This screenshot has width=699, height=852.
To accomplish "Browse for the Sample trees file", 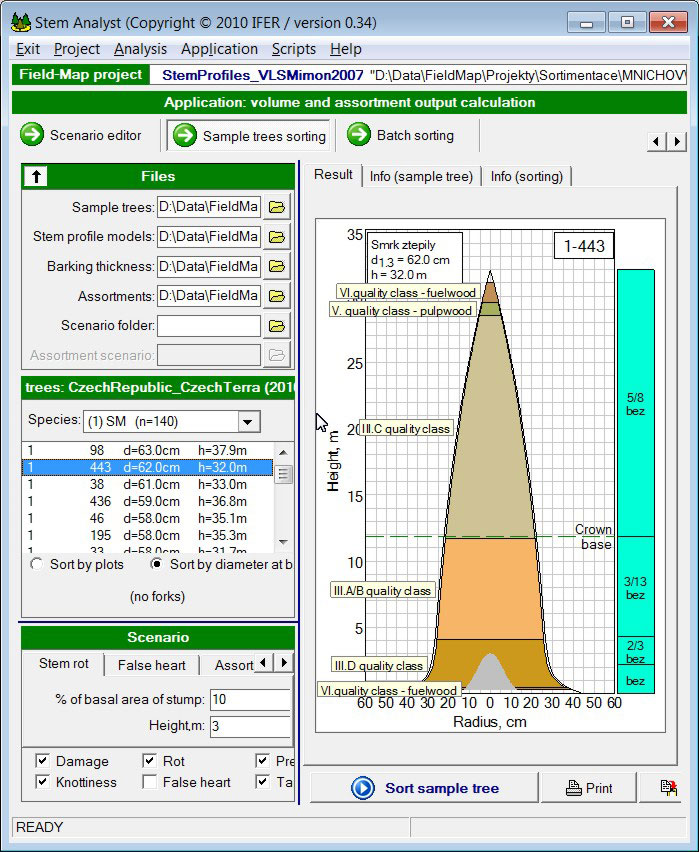I will click(276, 208).
